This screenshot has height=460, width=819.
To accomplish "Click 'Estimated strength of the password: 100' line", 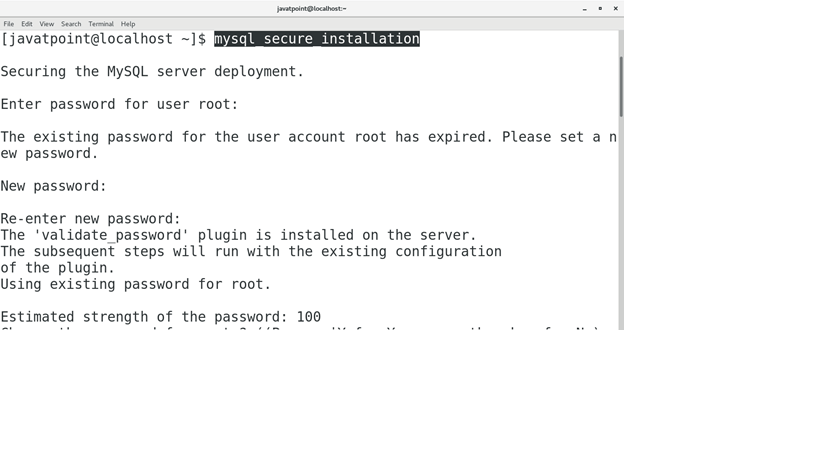I will pyautogui.click(x=161, y=317).
